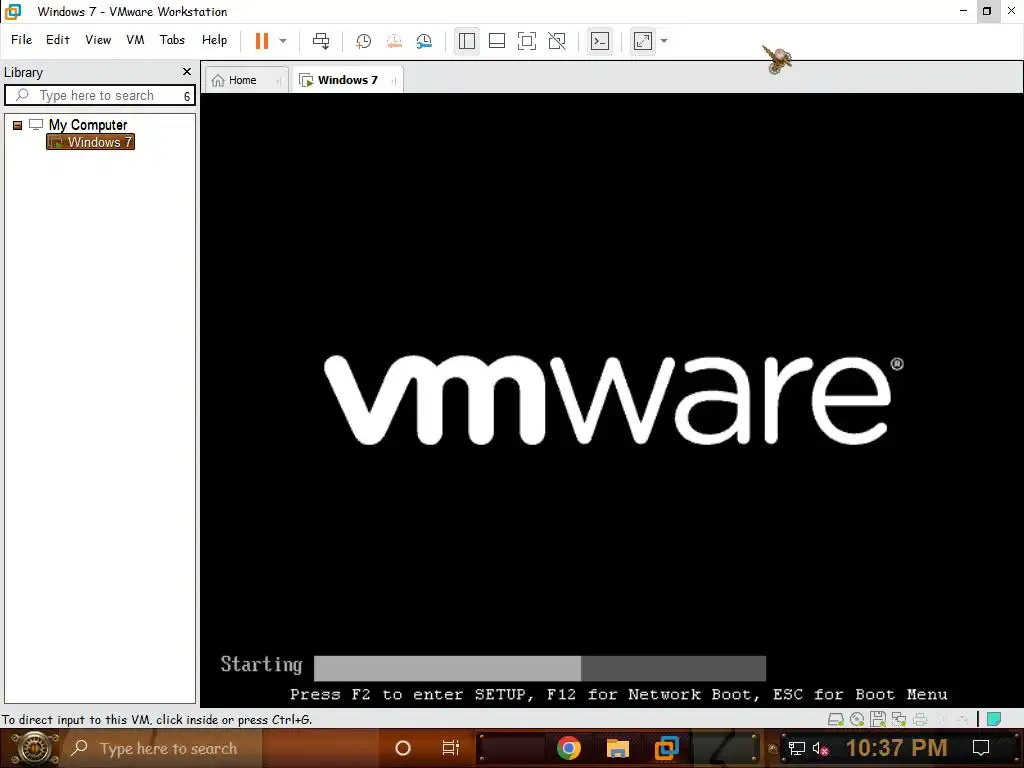Close the Home tab
The image size is (1024, 768).
278,81
